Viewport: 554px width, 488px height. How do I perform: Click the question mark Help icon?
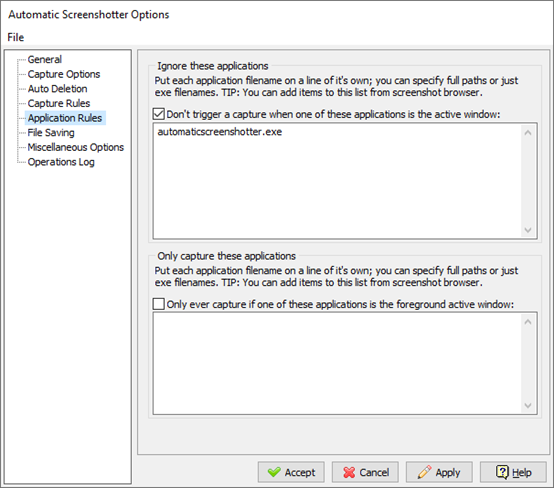(502, 472)
